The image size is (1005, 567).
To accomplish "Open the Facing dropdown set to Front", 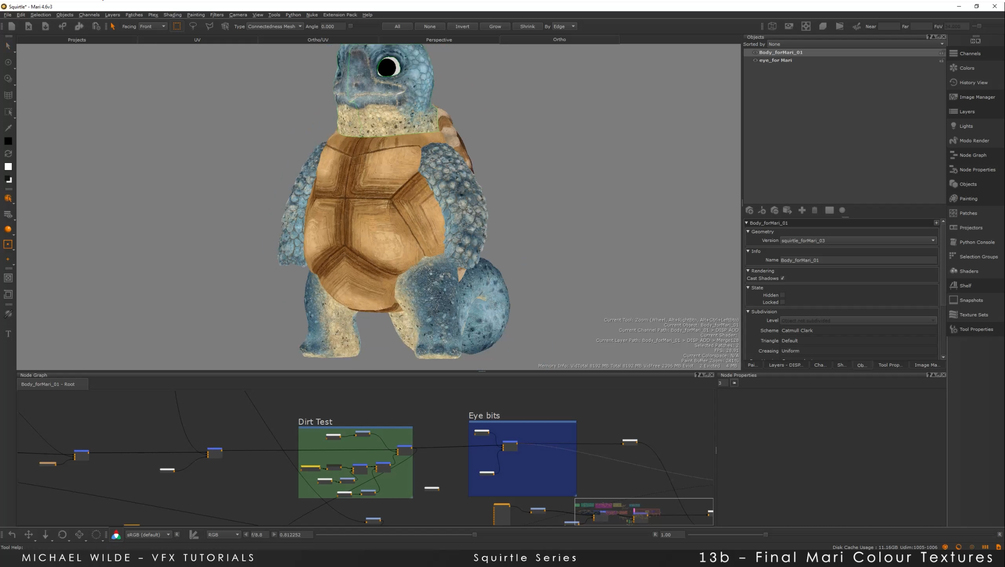I will tap(153, 26).
